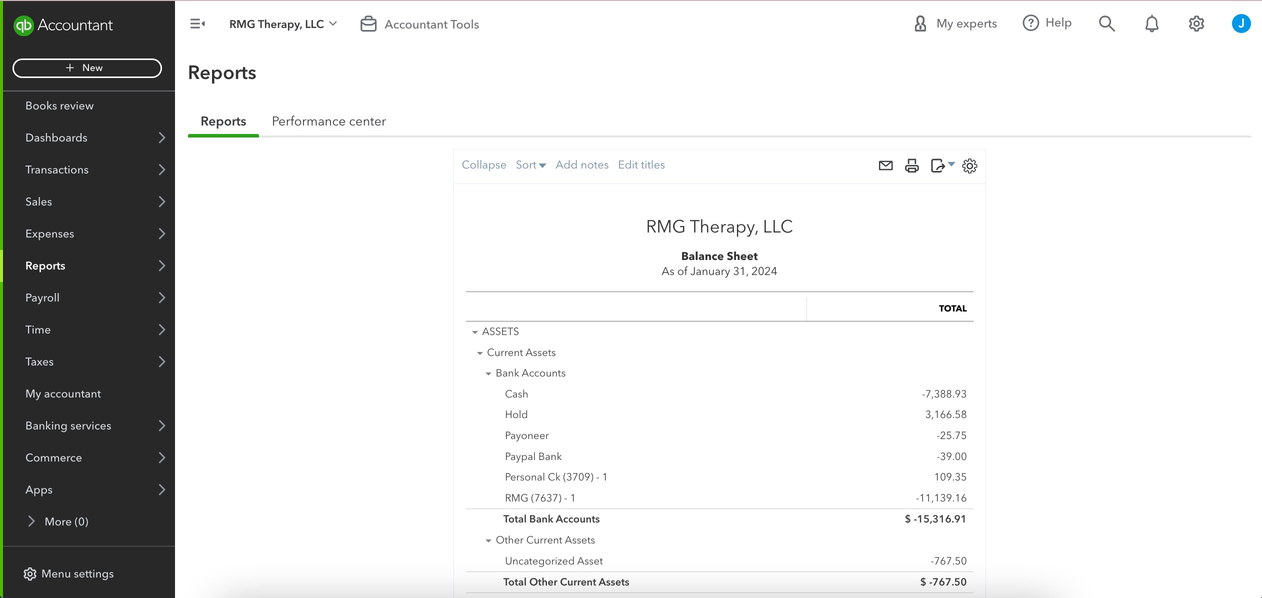
Task: Open Books review in sidebar
Action: (59, 106)
